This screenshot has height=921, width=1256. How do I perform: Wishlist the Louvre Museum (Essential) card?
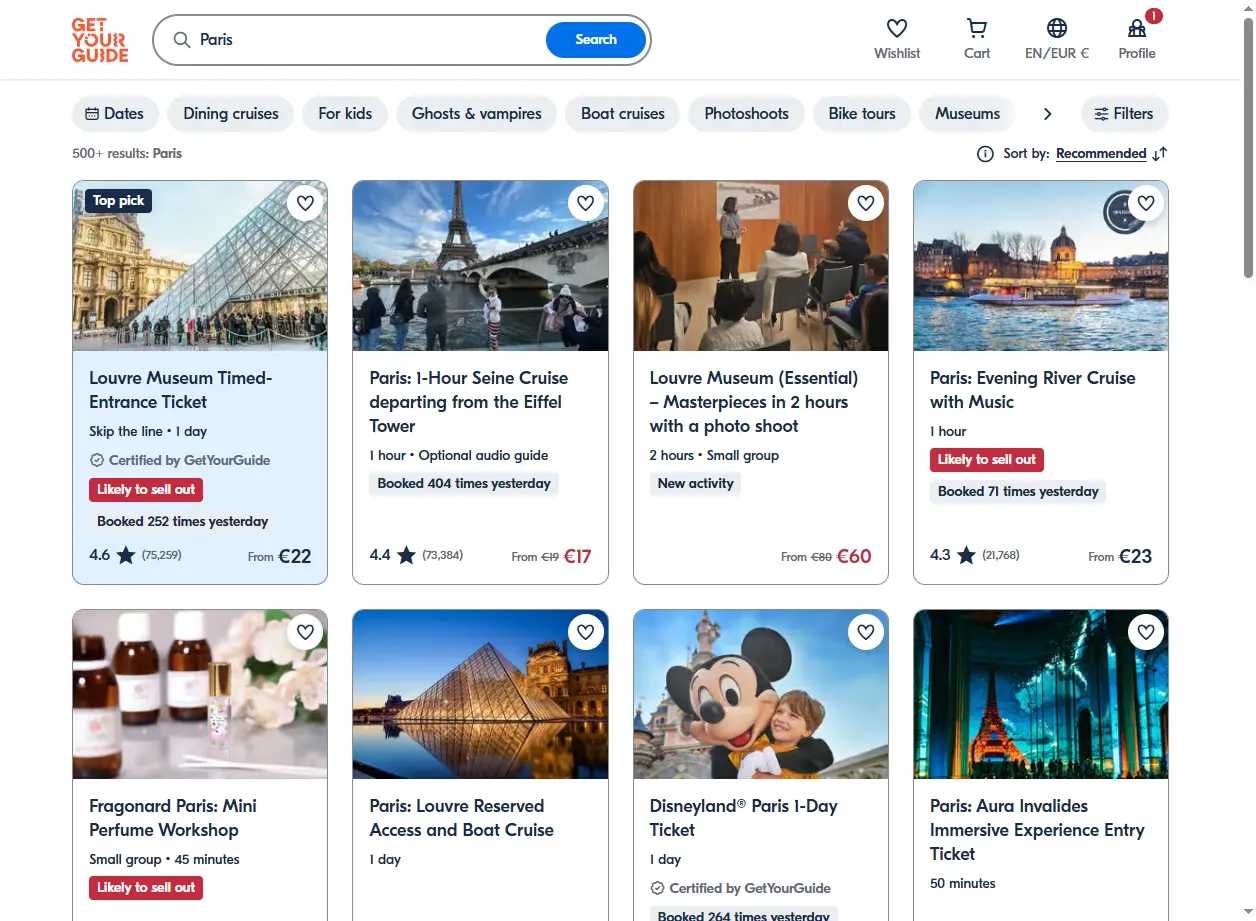point(866,203)
